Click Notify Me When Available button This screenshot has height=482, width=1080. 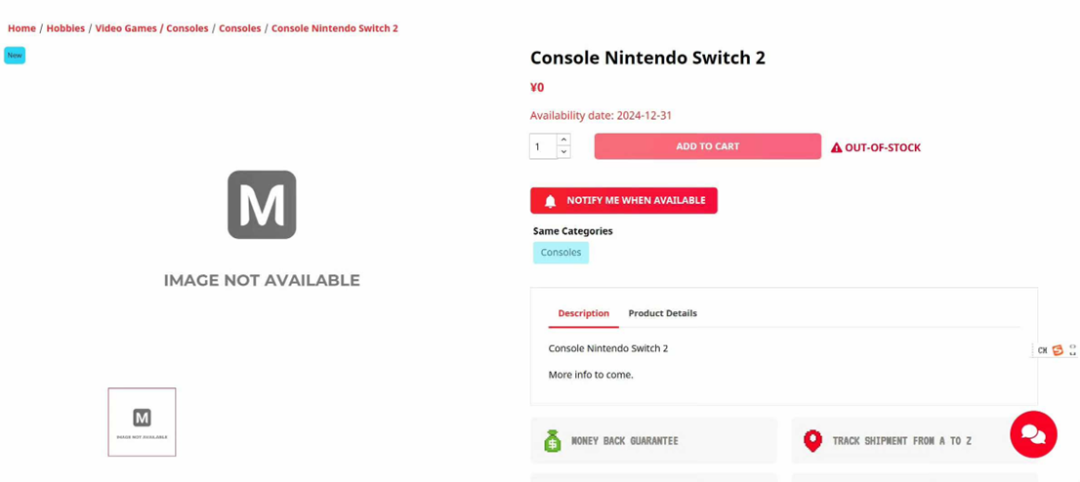coord(624,201)
